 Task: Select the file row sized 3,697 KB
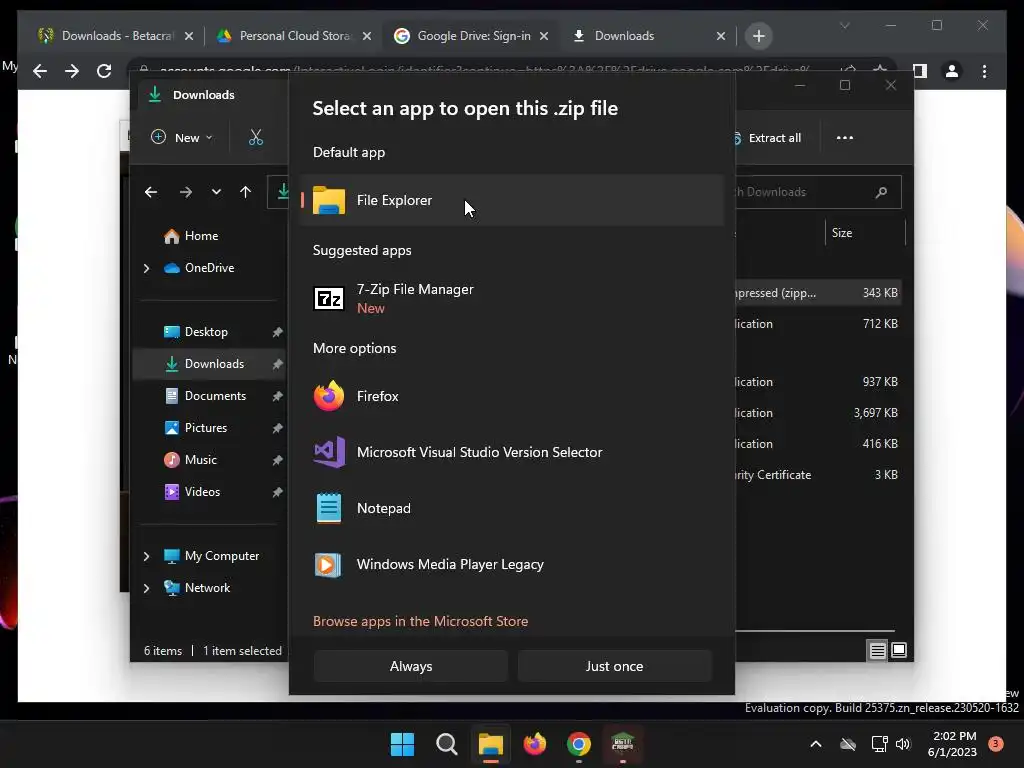click(x=818, y=413)
